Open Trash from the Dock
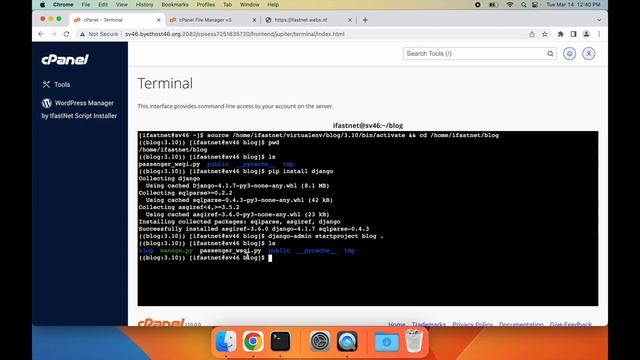 pyautogui.click(x=414, y=341)
